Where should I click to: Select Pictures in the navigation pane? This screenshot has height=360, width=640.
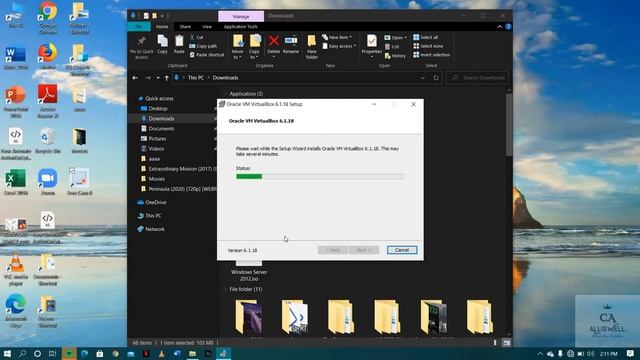pyautogui.click(x=157, y=139)
